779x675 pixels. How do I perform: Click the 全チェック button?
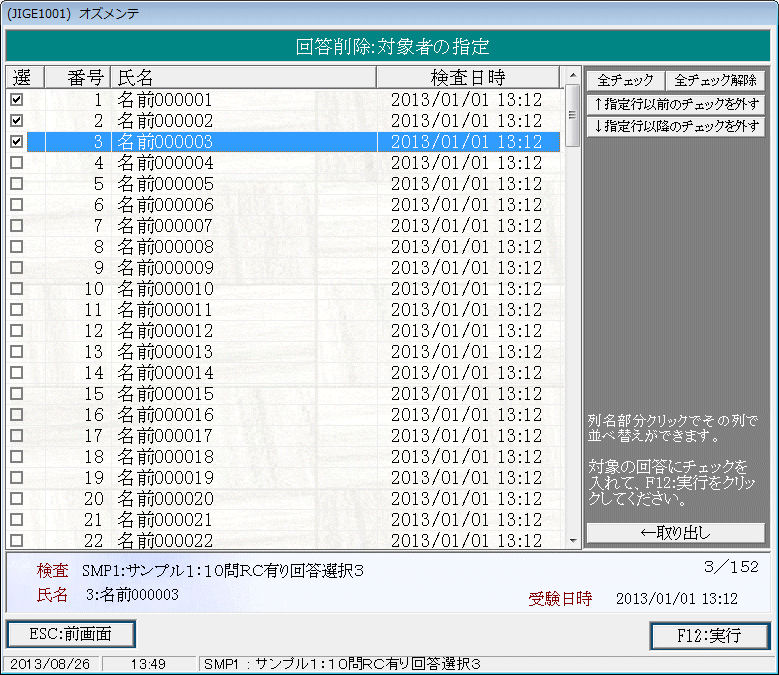tap(625, 80)
